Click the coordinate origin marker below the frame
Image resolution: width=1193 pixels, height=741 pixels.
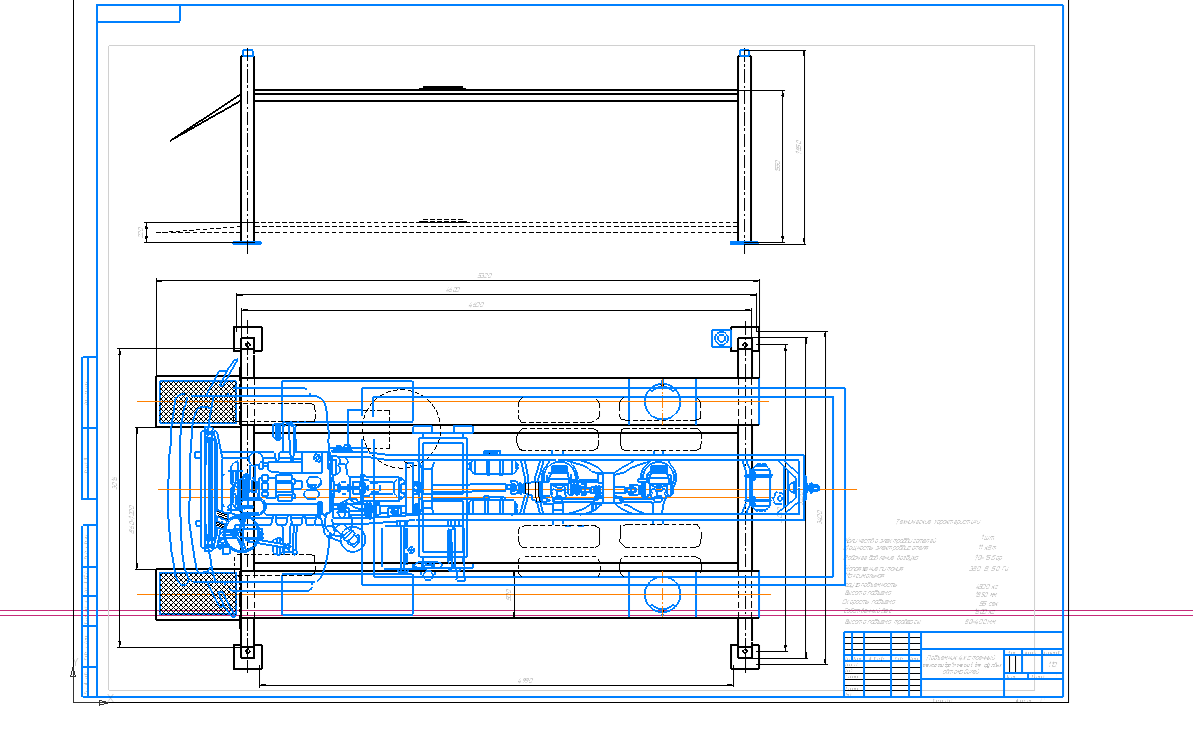click(x=103, y=702)
